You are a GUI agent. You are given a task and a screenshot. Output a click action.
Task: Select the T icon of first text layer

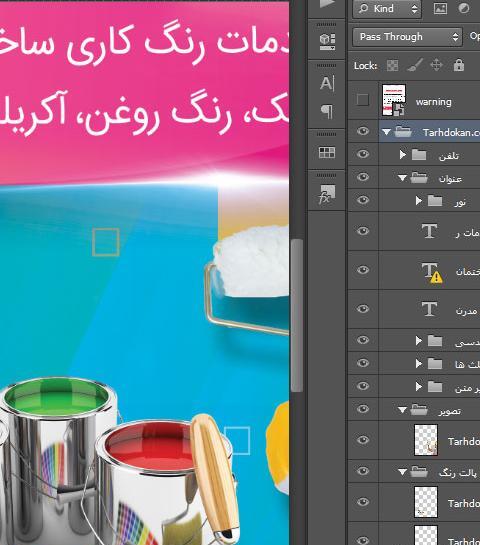pos(429,231)
